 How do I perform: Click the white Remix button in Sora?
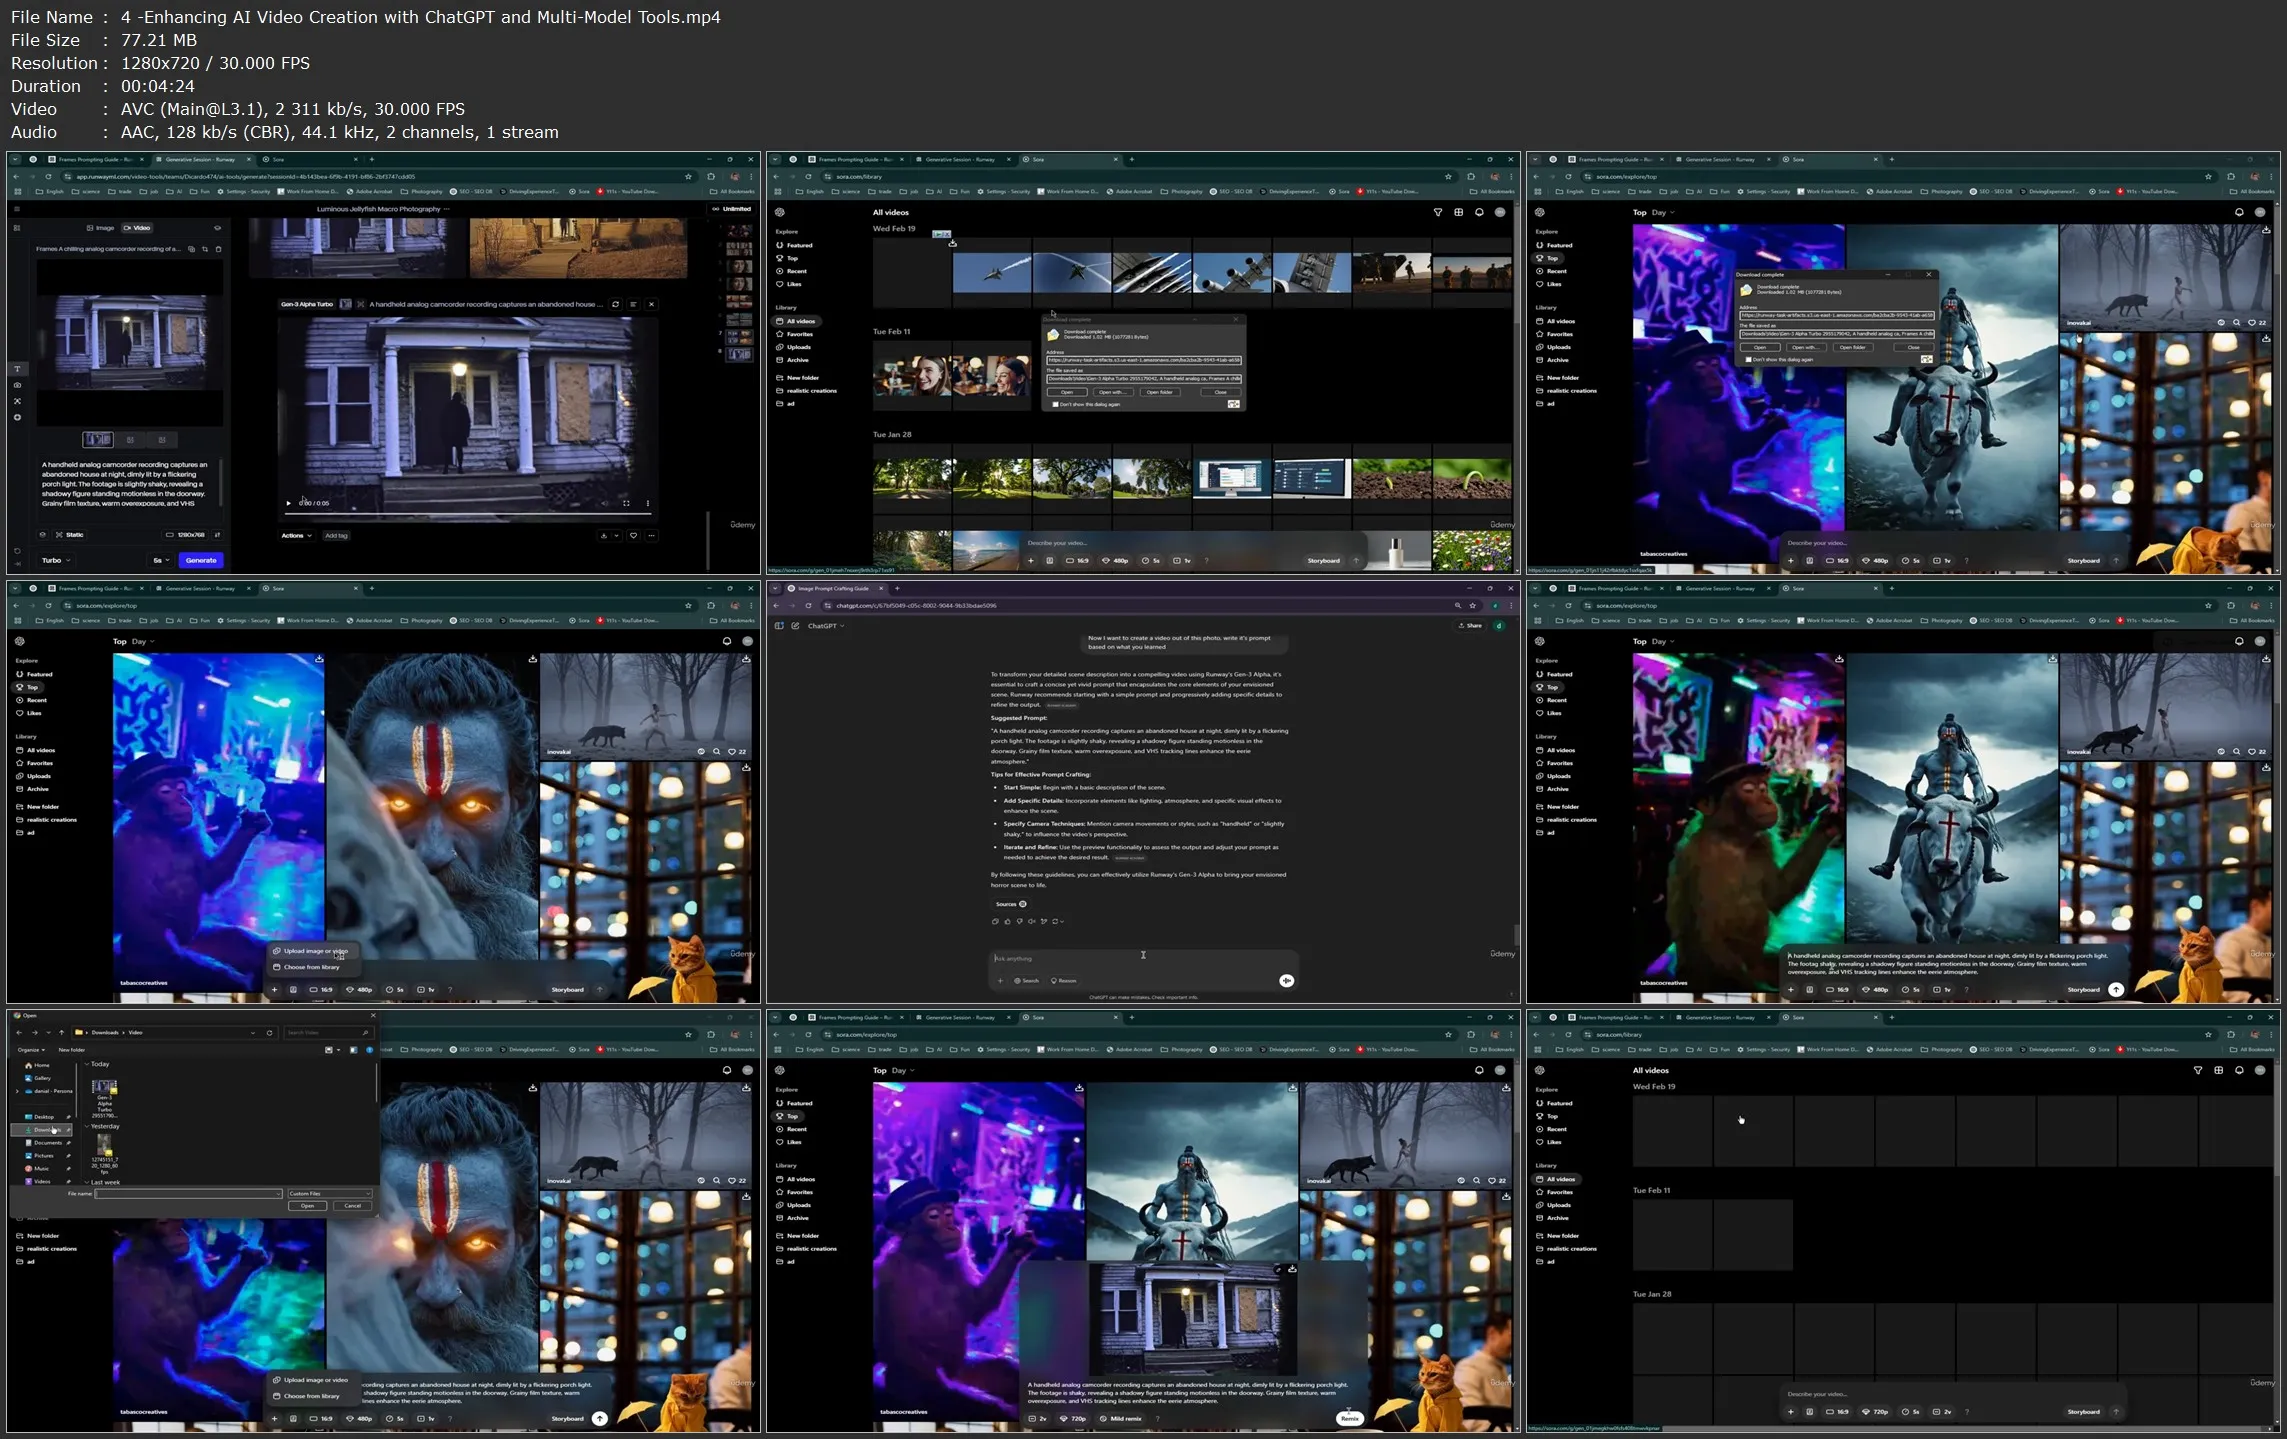[x=1349, y=1418]
